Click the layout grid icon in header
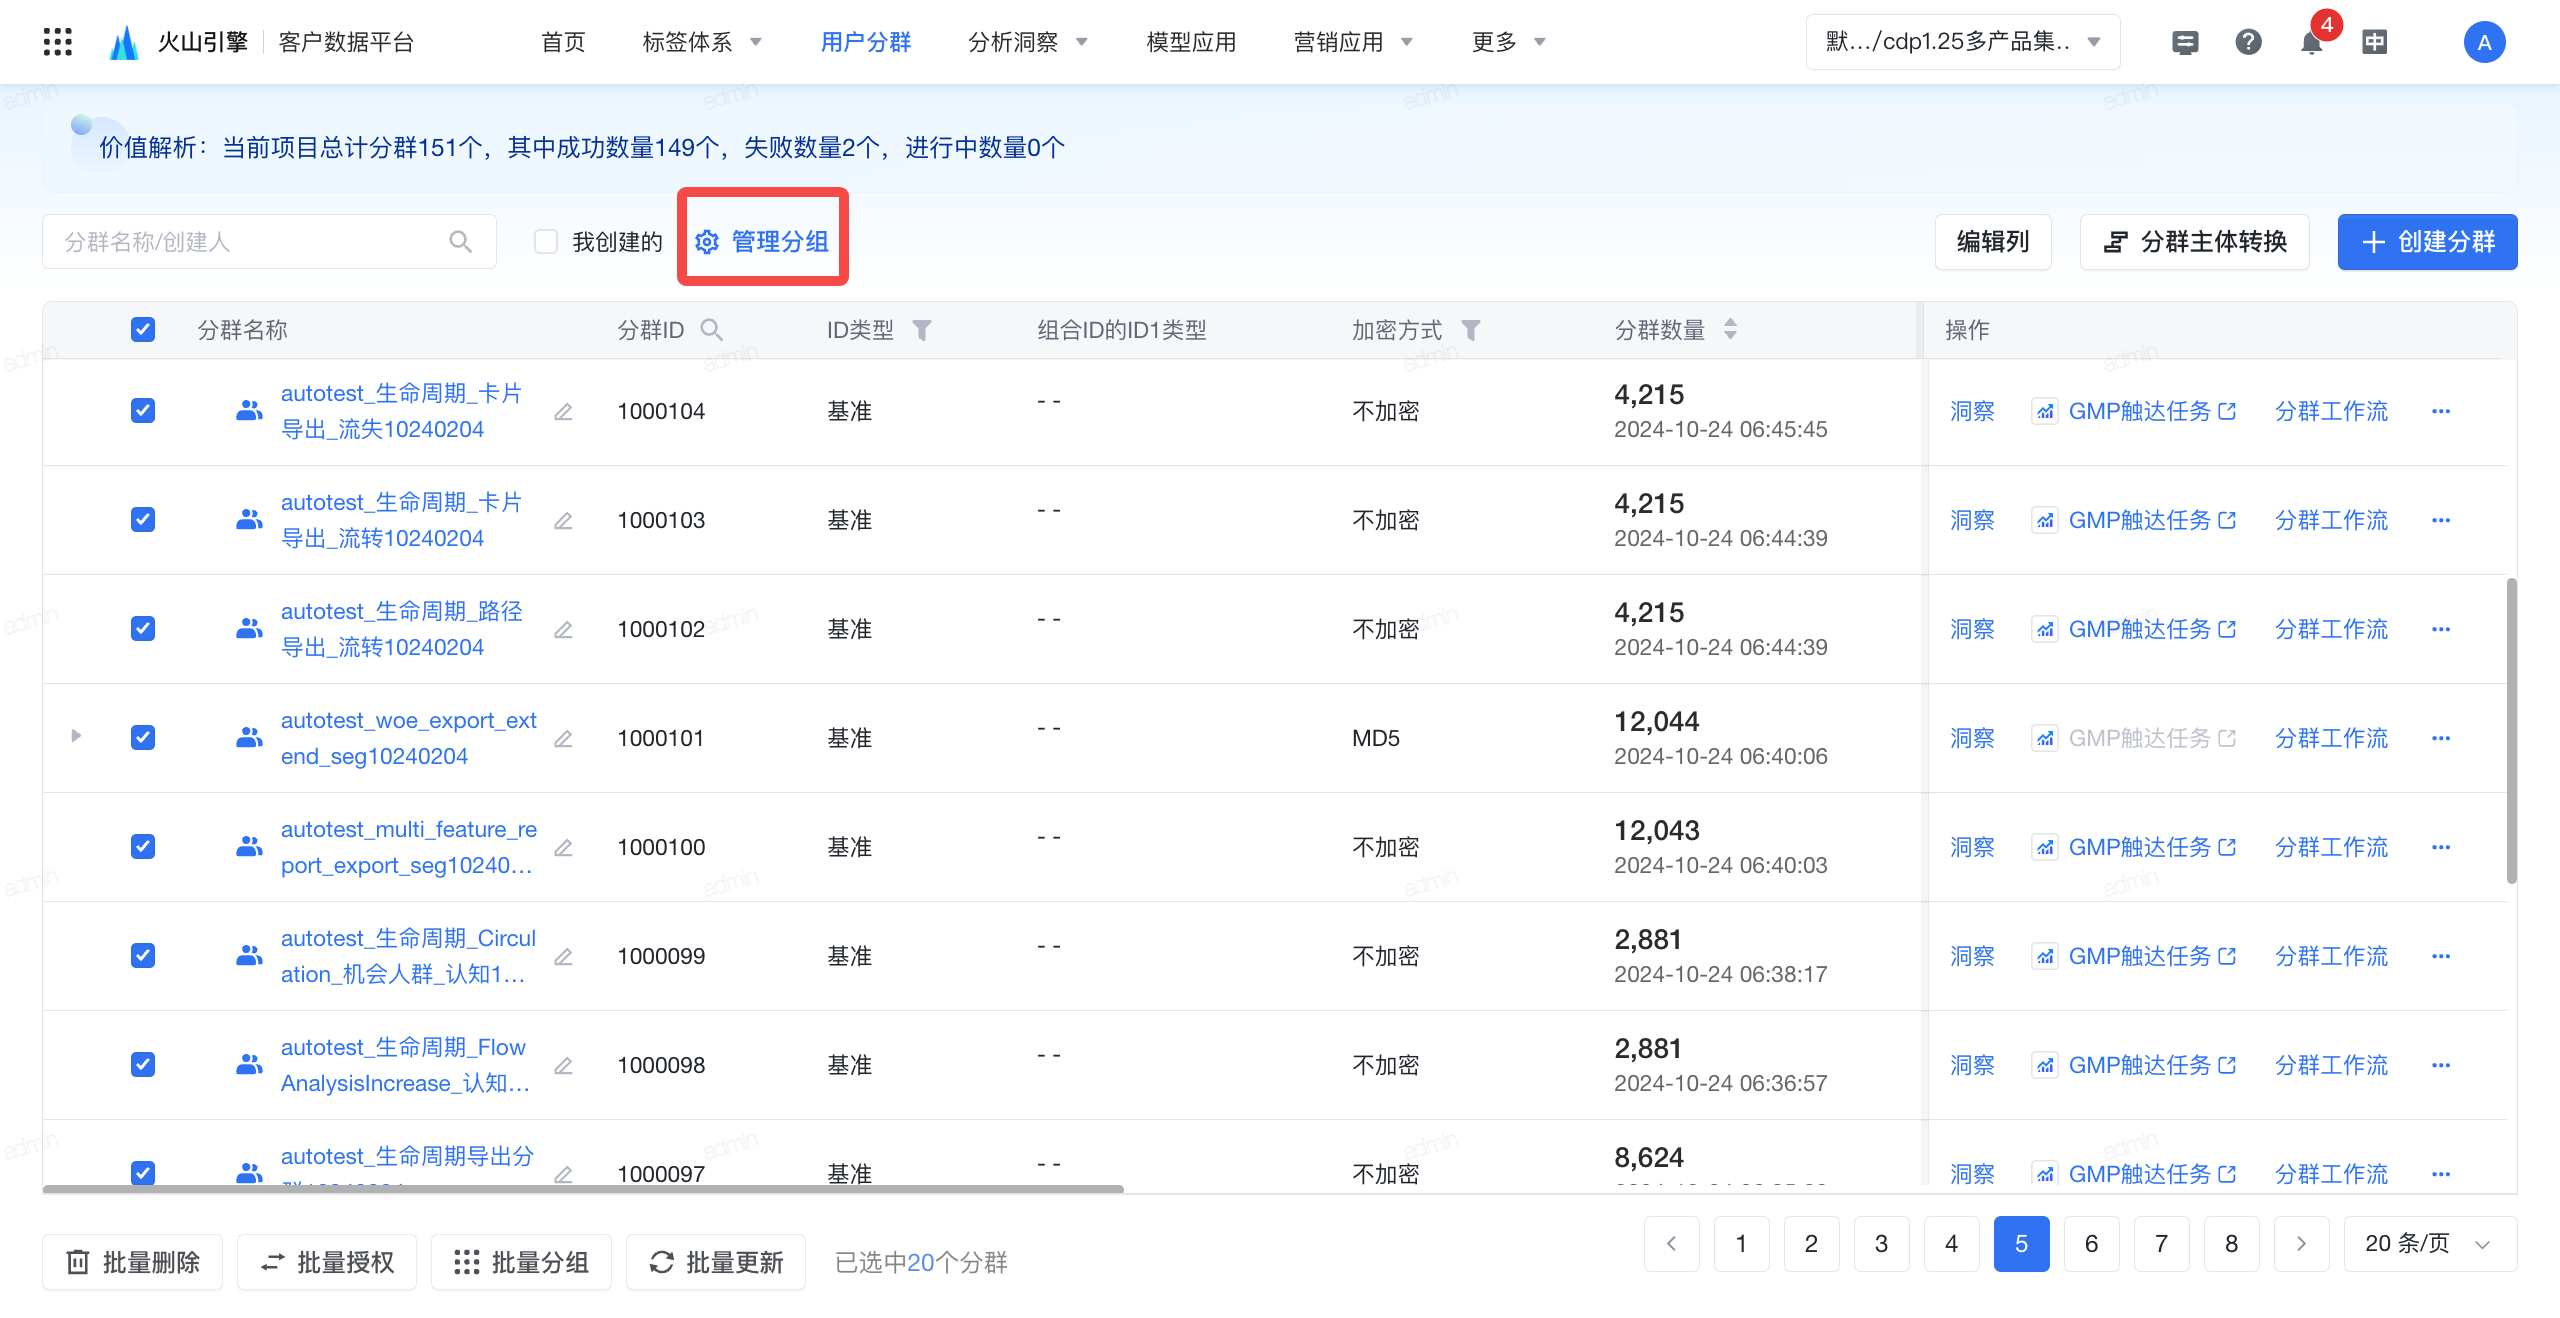This screenshot has width=2560, height=1318. coord(2374,42)
